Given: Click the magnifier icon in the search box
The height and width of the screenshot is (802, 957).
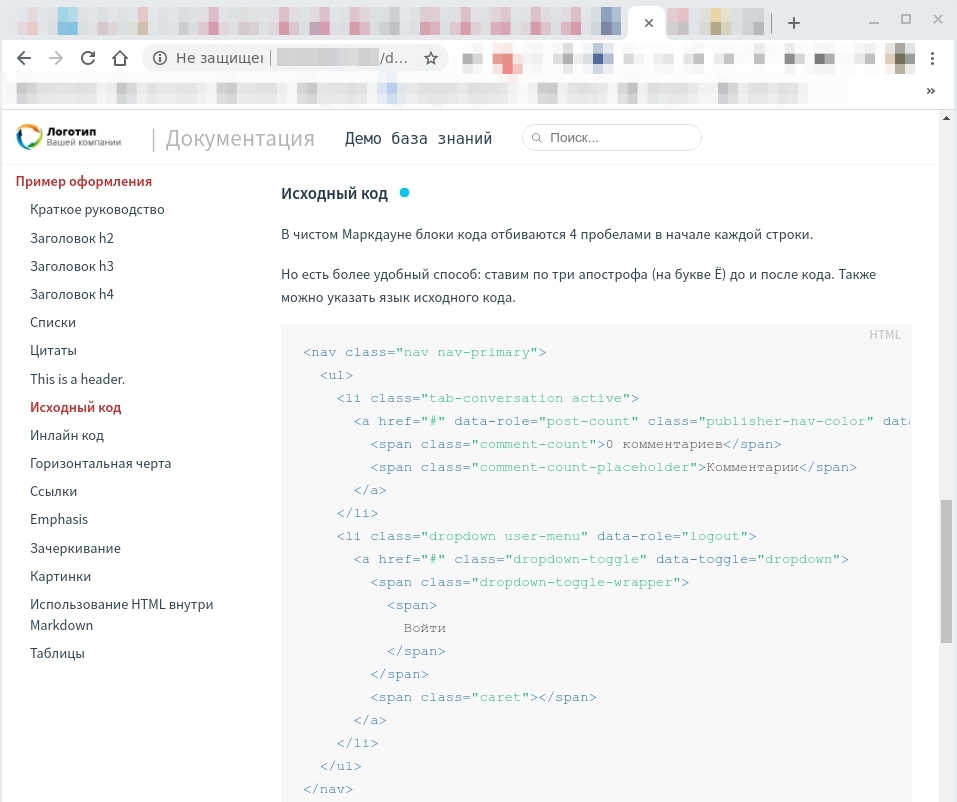Looking at the screenshot, I should [x=538, y=137].
